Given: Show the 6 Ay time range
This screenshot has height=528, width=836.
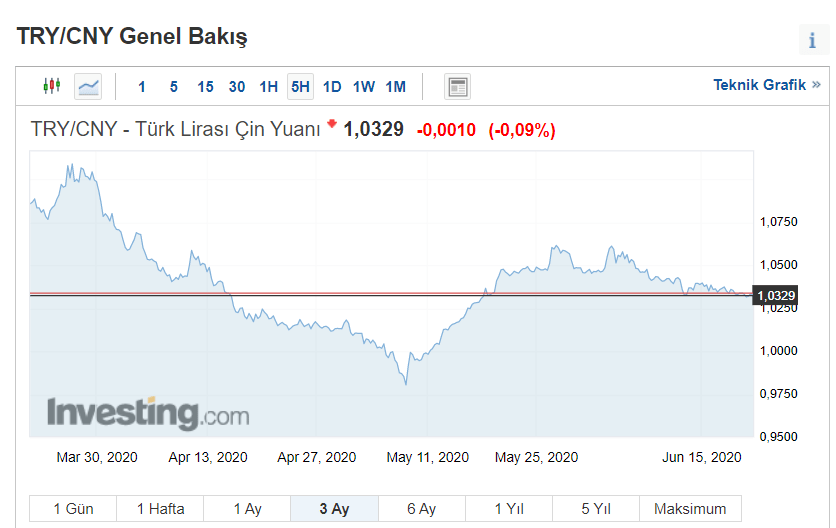Looking at the screenshot, I should click(421, 509).
